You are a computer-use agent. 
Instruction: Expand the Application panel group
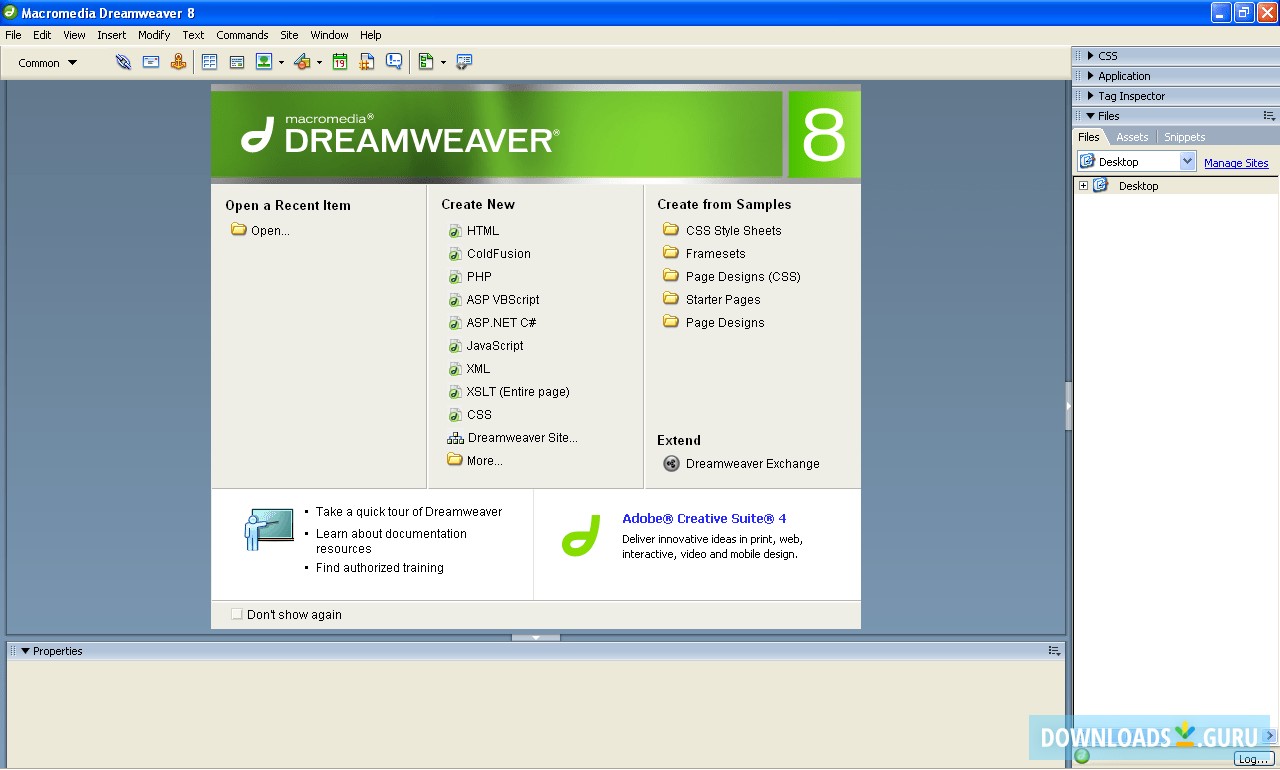pyautogui.click(x=1091, y=76)
